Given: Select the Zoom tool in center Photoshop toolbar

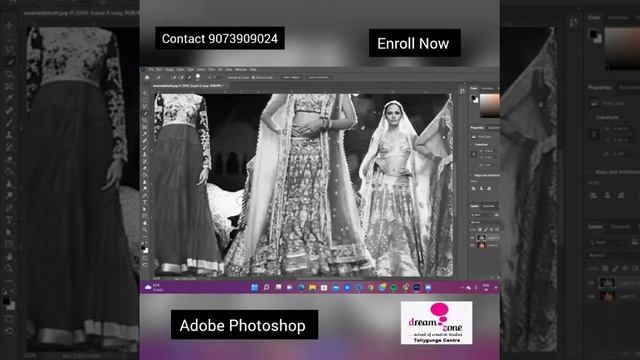Looking at the screenshot, I should point(144,230).
